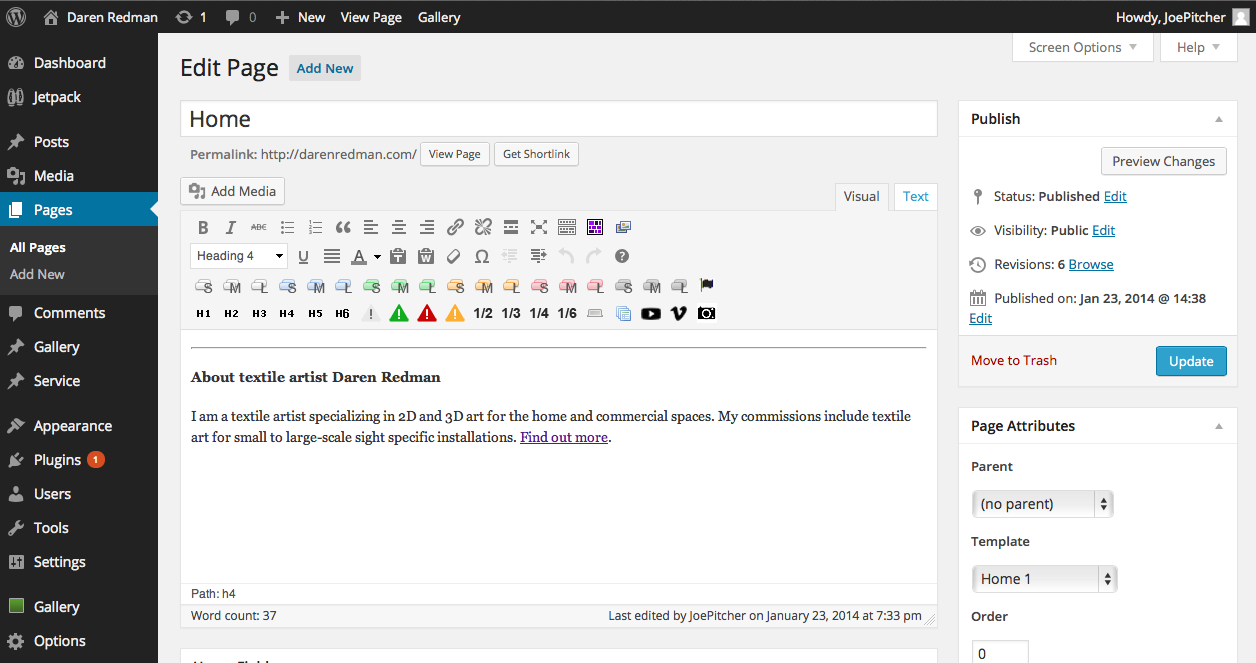
Task: Expand the Help panel
Action: 1198,47
